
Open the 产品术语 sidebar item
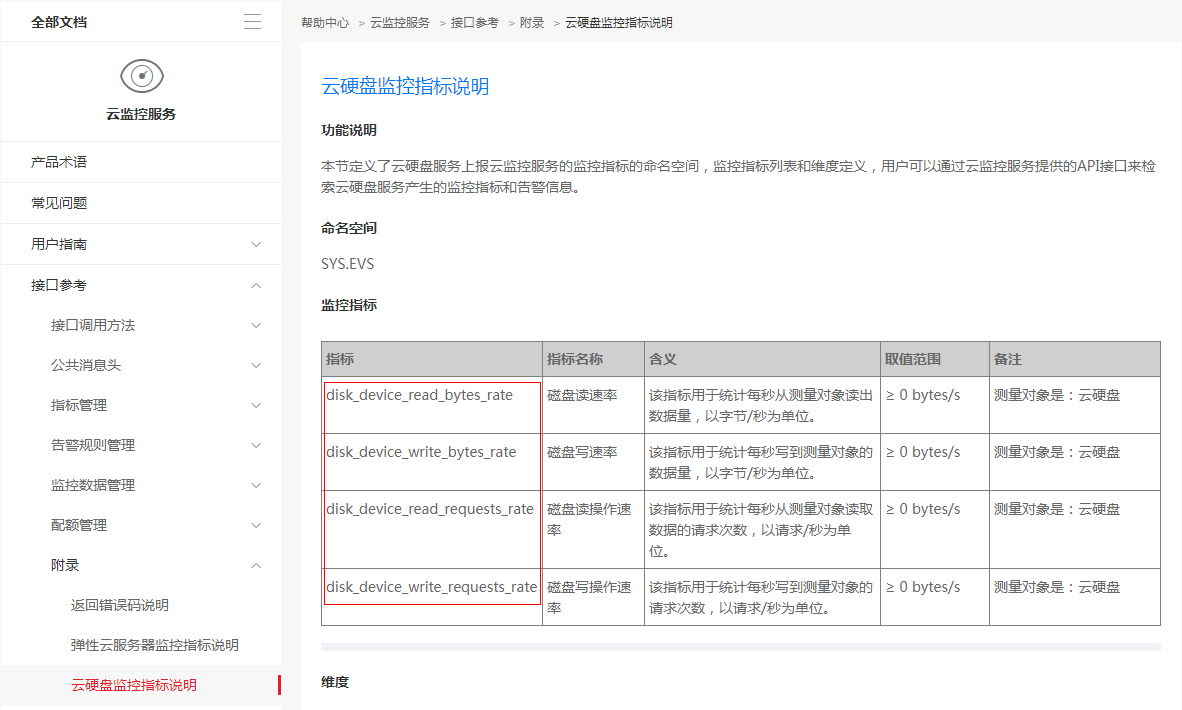coord(141,162)
